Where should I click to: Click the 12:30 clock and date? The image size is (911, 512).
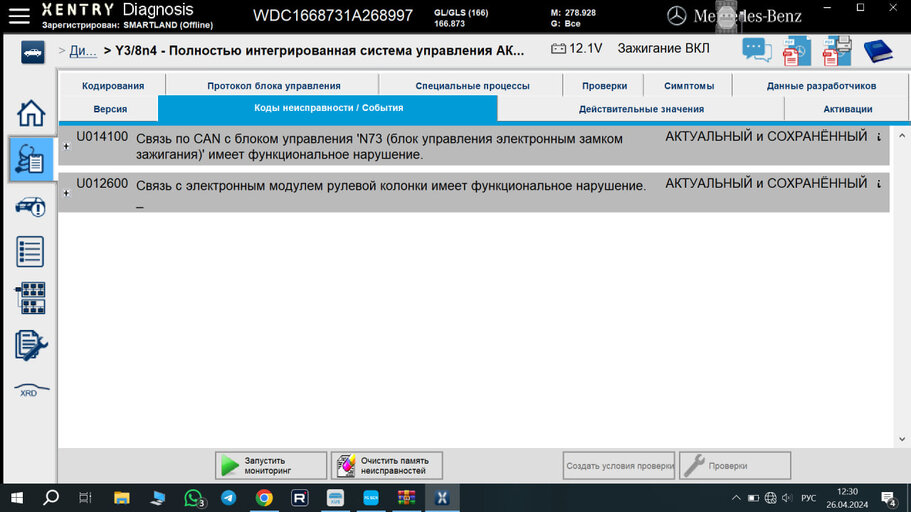pyautogui.click(x=847, y=498)
